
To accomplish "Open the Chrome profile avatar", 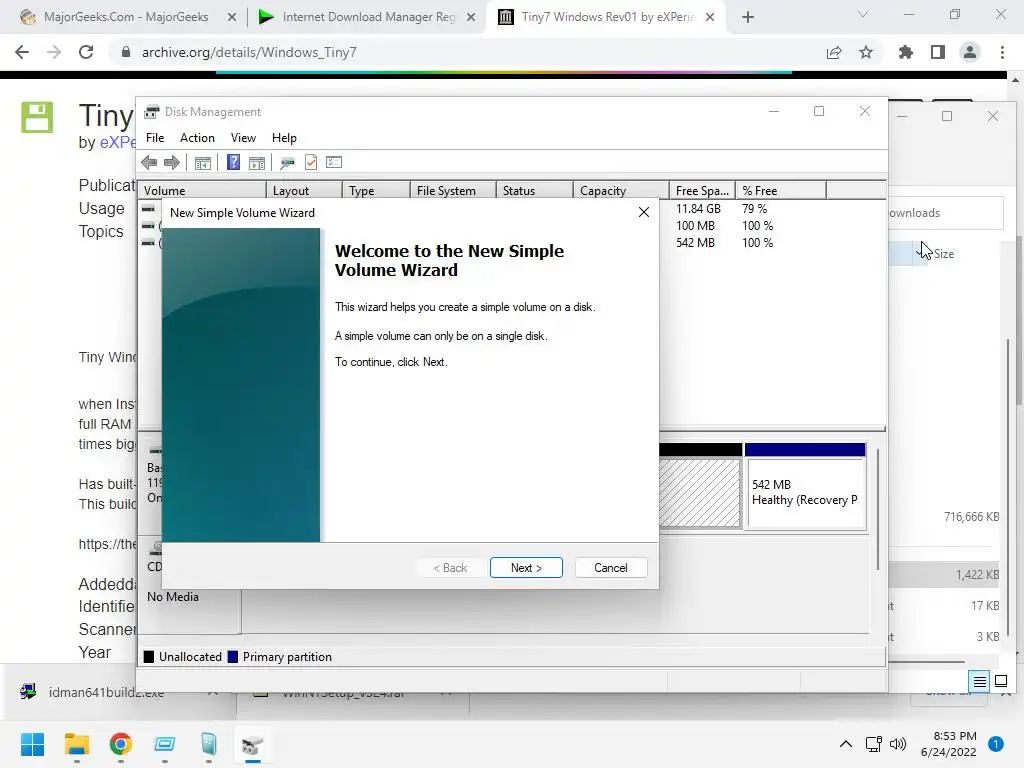I will (970, 52).
